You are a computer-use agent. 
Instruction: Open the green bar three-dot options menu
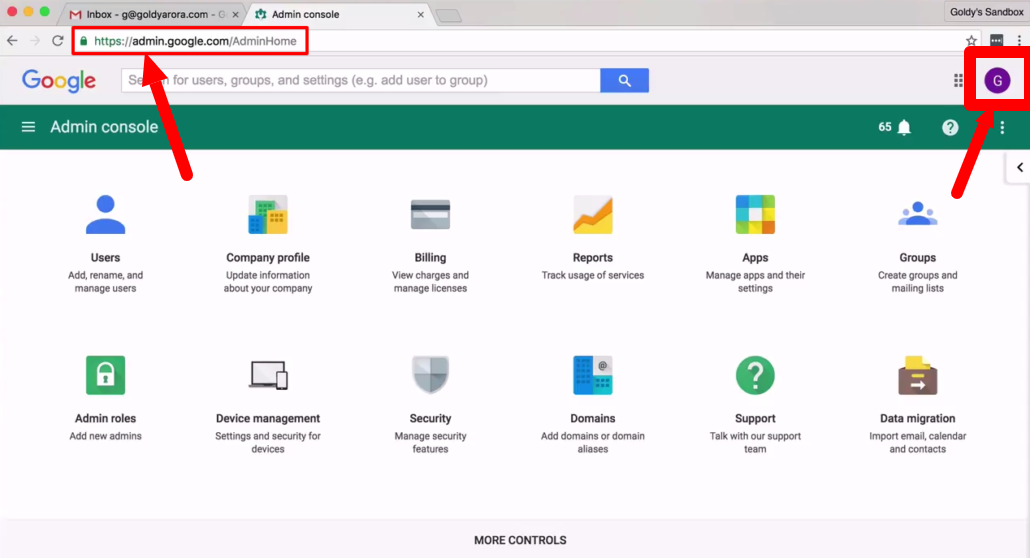(x=1002, y=127)
